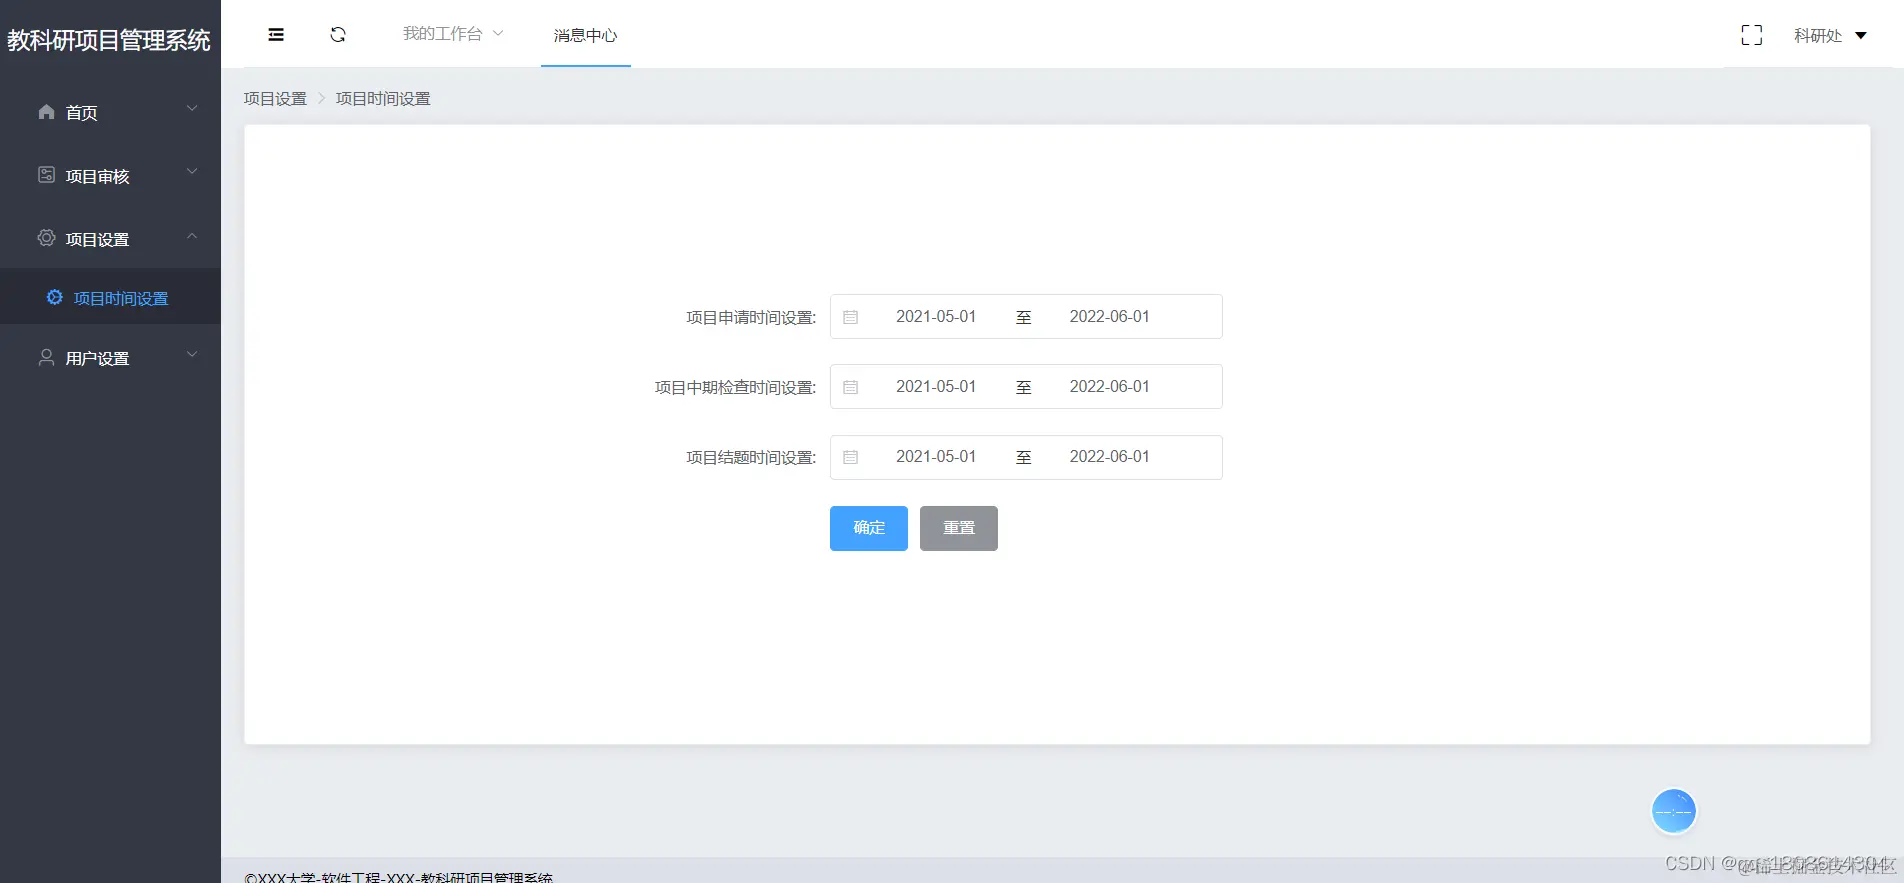Click calendar icon in 项目结题时间设置 field
Image resolution: width=1904 pixels, height=883 pixels.
[850, 457]
